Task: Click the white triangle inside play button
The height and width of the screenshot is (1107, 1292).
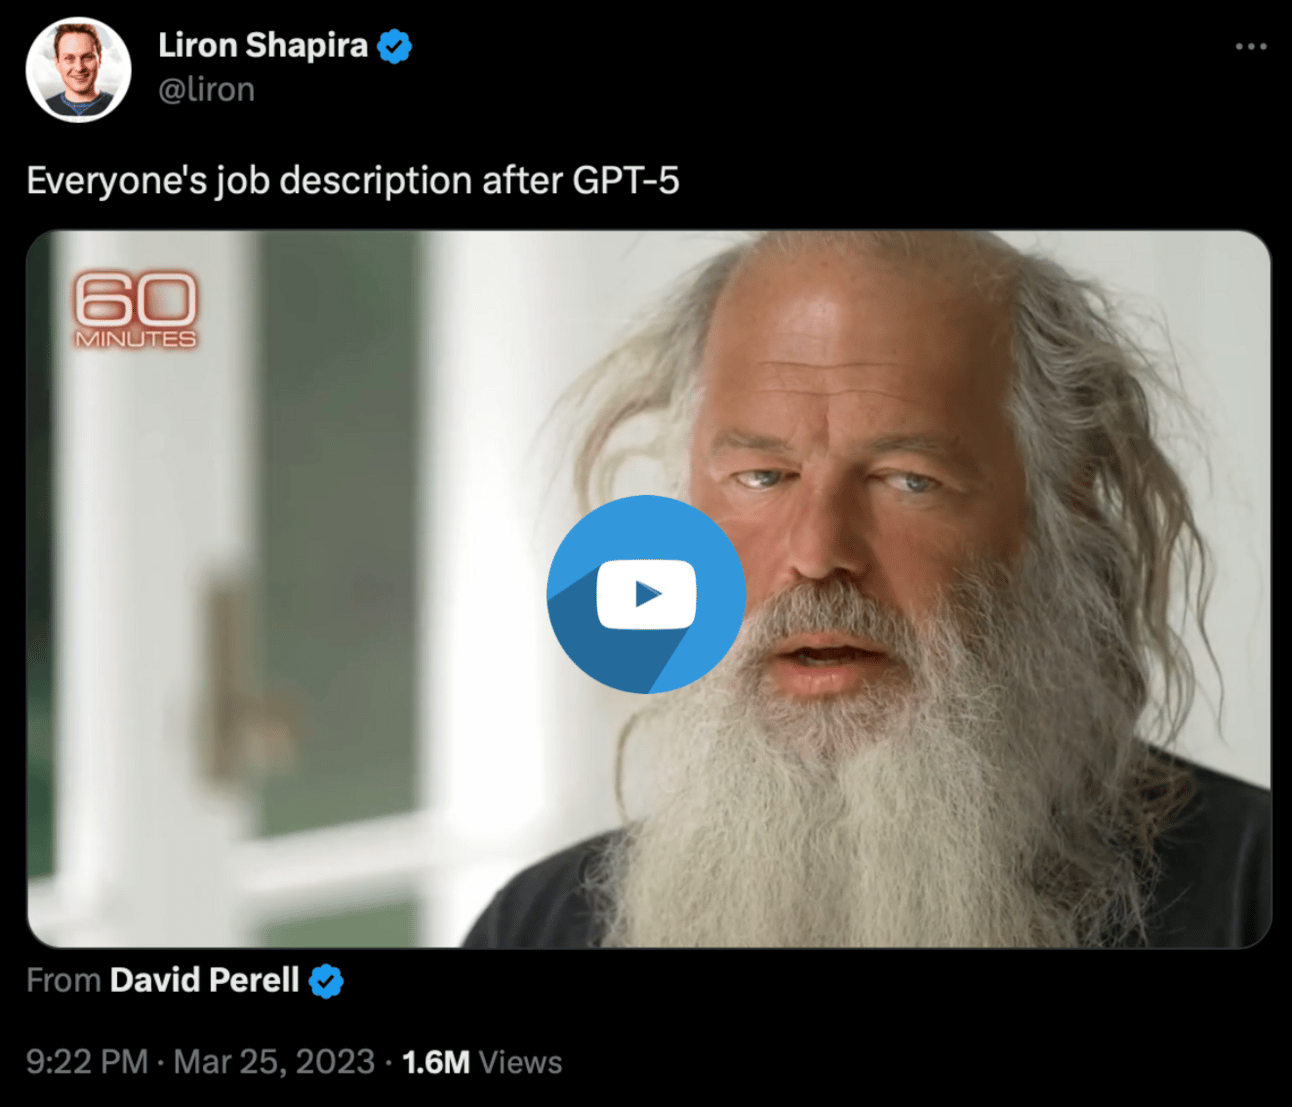Action: tap(648, 594)
